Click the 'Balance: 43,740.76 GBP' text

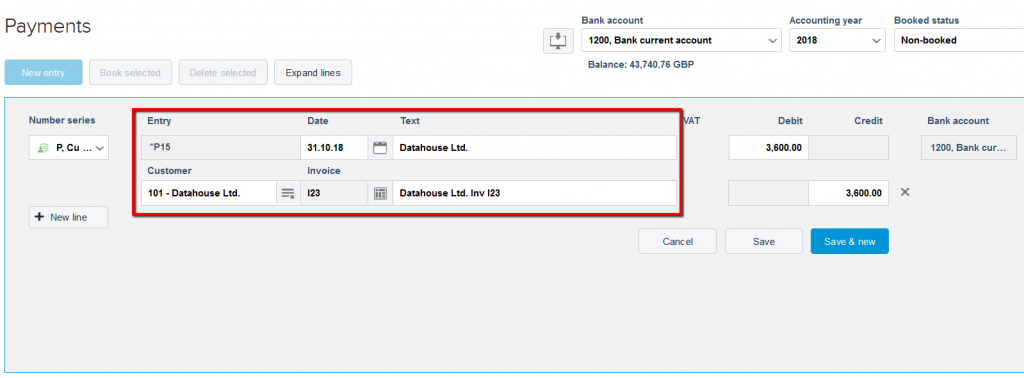pos(641,65)
